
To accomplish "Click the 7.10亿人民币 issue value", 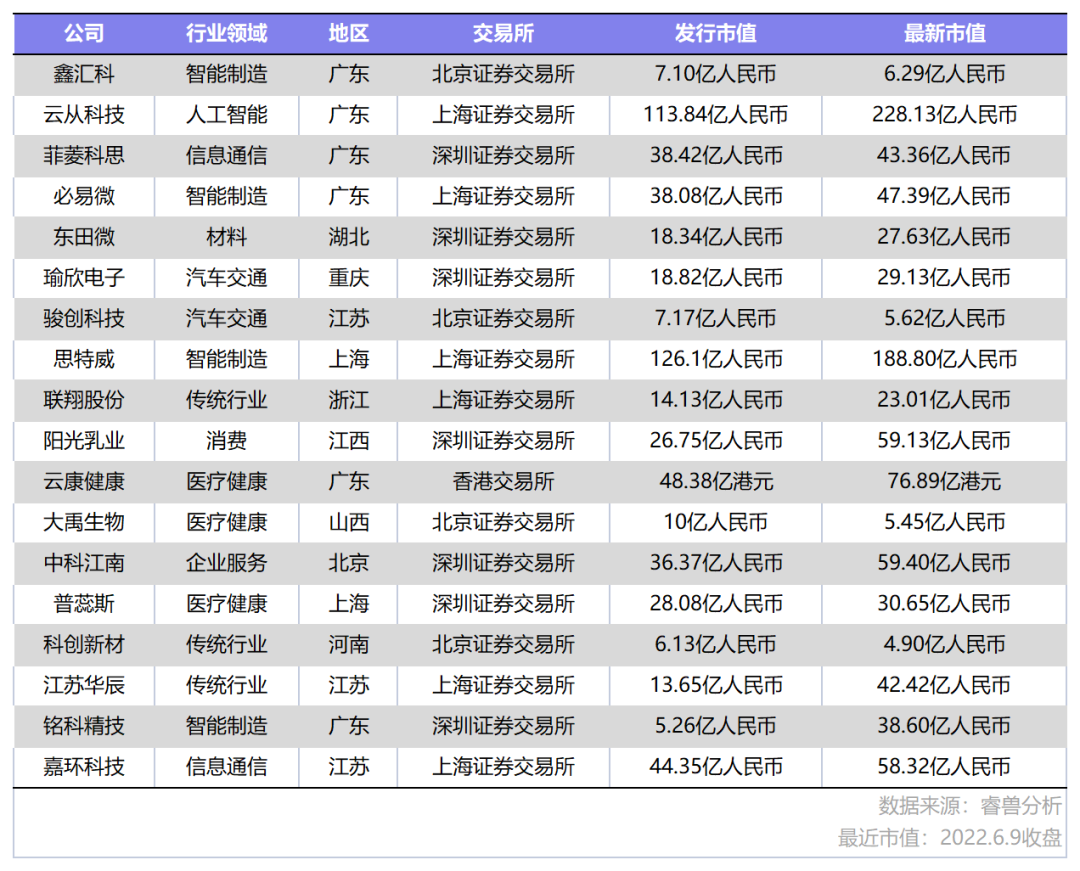I will [x=716, y=74].
